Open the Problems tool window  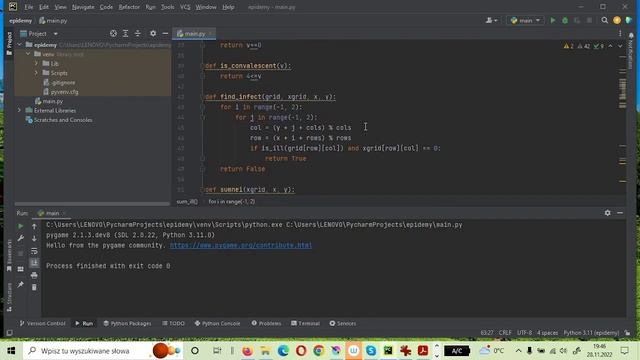point(266,323)
